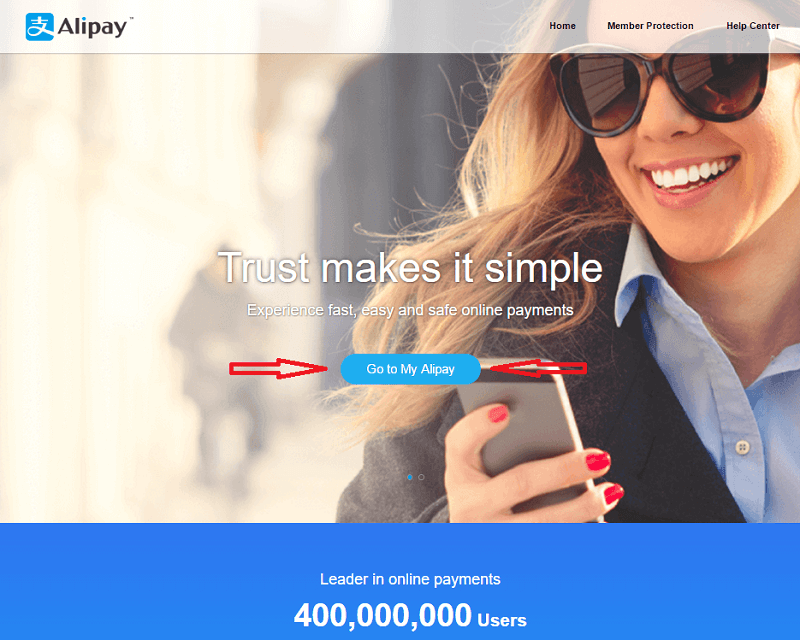This screenshot has height=640, width=800.
Task: Click the red arrow pointing right
Action: click(x=278, y=368)
